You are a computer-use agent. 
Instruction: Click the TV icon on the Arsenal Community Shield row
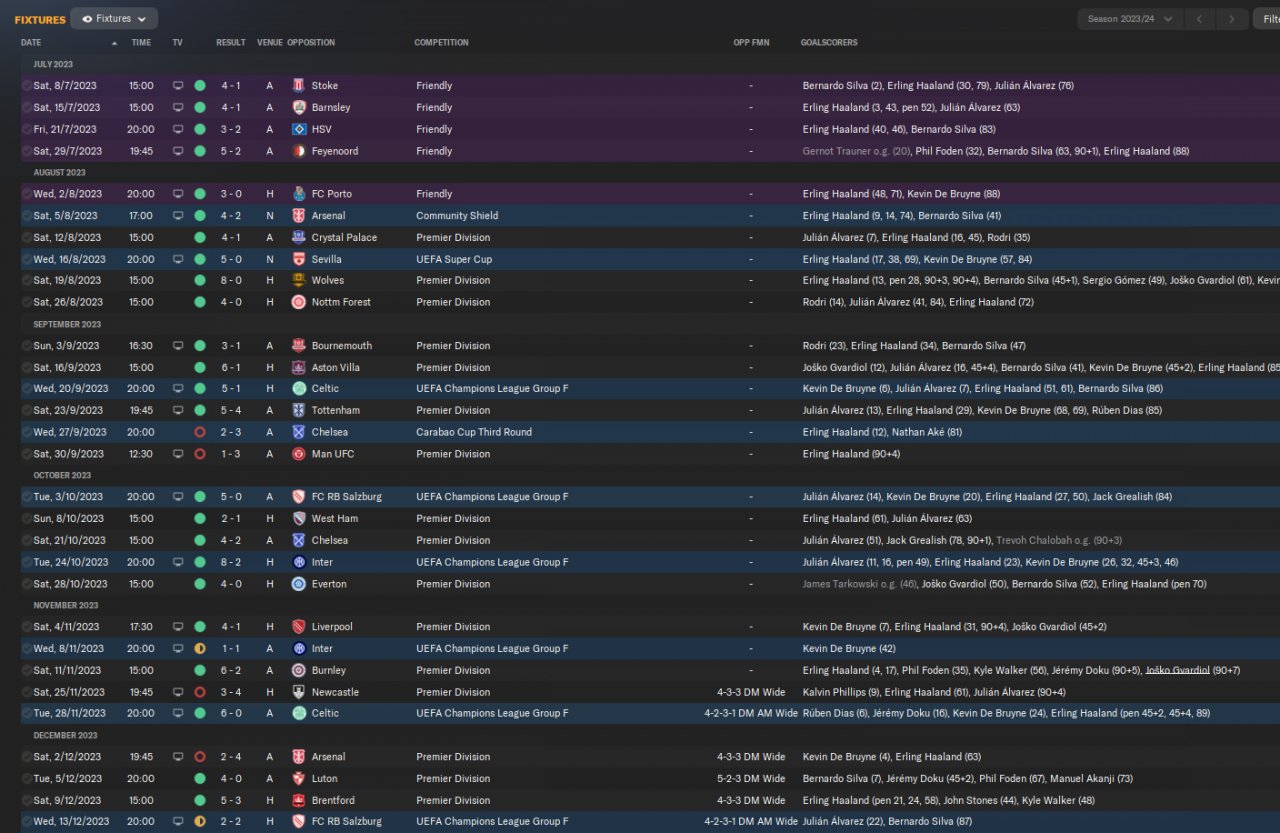[x=178, y=216]
